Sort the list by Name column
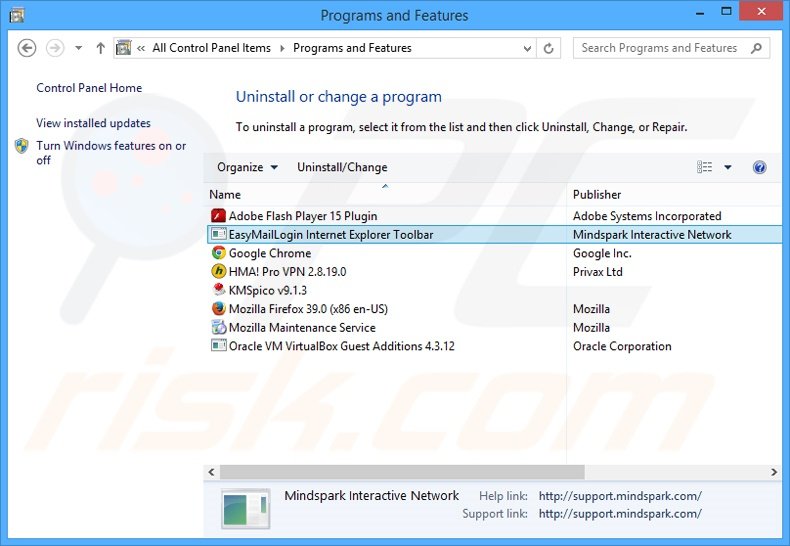Image resolution: width=790 pixels, height=546 pixels. click(385, 194)
